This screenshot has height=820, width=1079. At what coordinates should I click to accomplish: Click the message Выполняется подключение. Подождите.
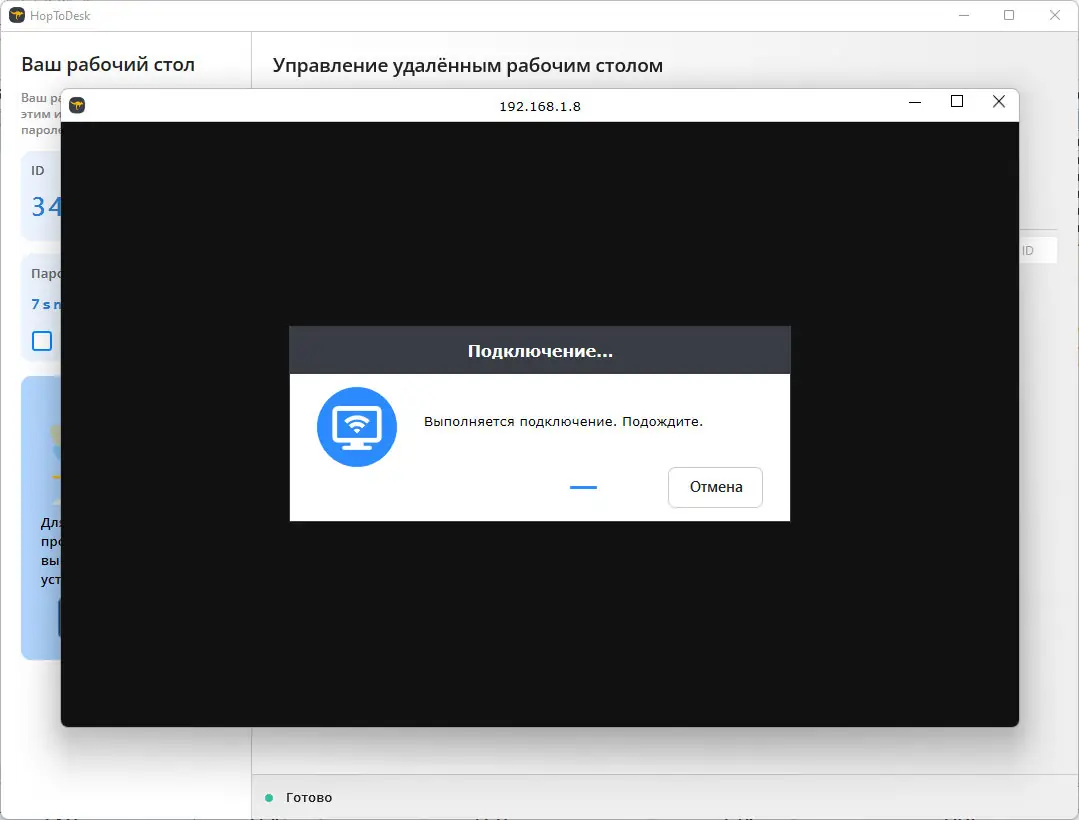tap(563, 422)
